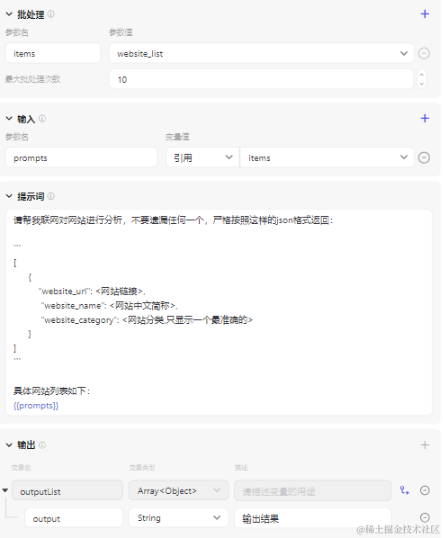Collapse the 批处理 section
The height and width of the screenshot is (538, 443).
tap(9, 14)
